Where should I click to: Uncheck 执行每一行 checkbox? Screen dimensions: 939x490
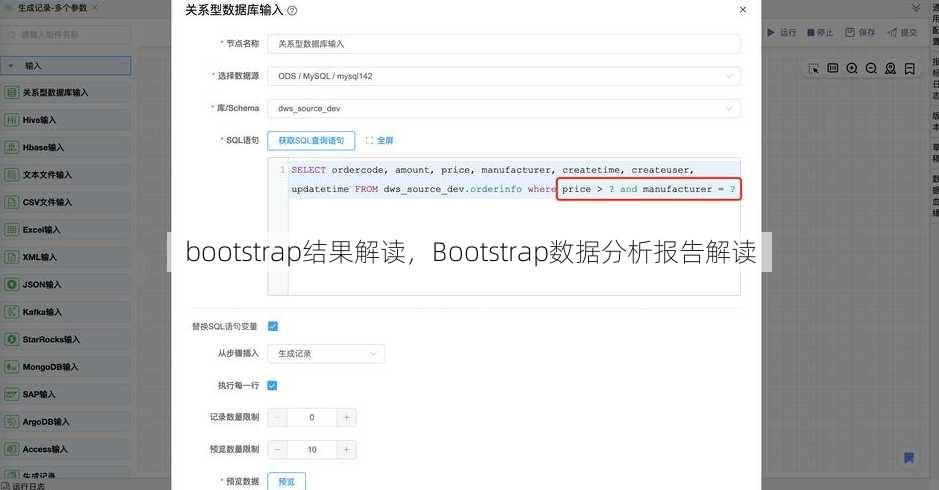click(x=272, y=385)
